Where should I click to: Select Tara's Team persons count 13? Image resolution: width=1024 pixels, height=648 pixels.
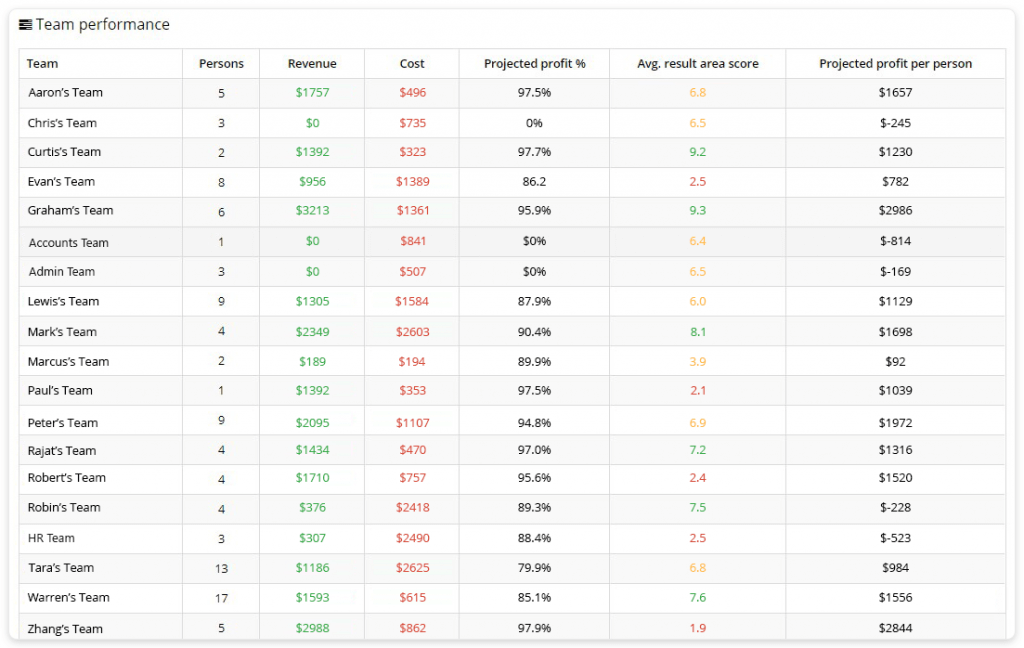(x=221, y=568)
